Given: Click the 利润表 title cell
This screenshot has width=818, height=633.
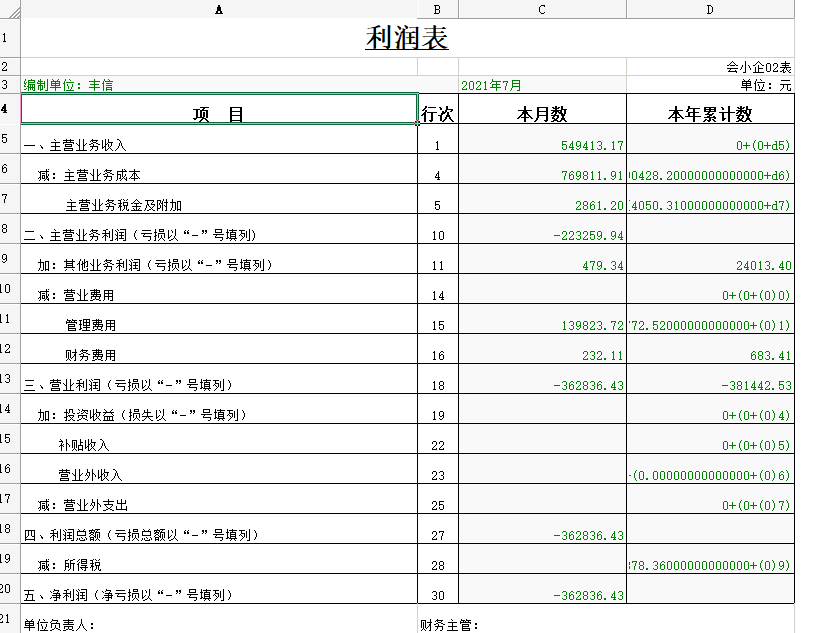Looking at the screenshot, I should (x=407, y=38).
